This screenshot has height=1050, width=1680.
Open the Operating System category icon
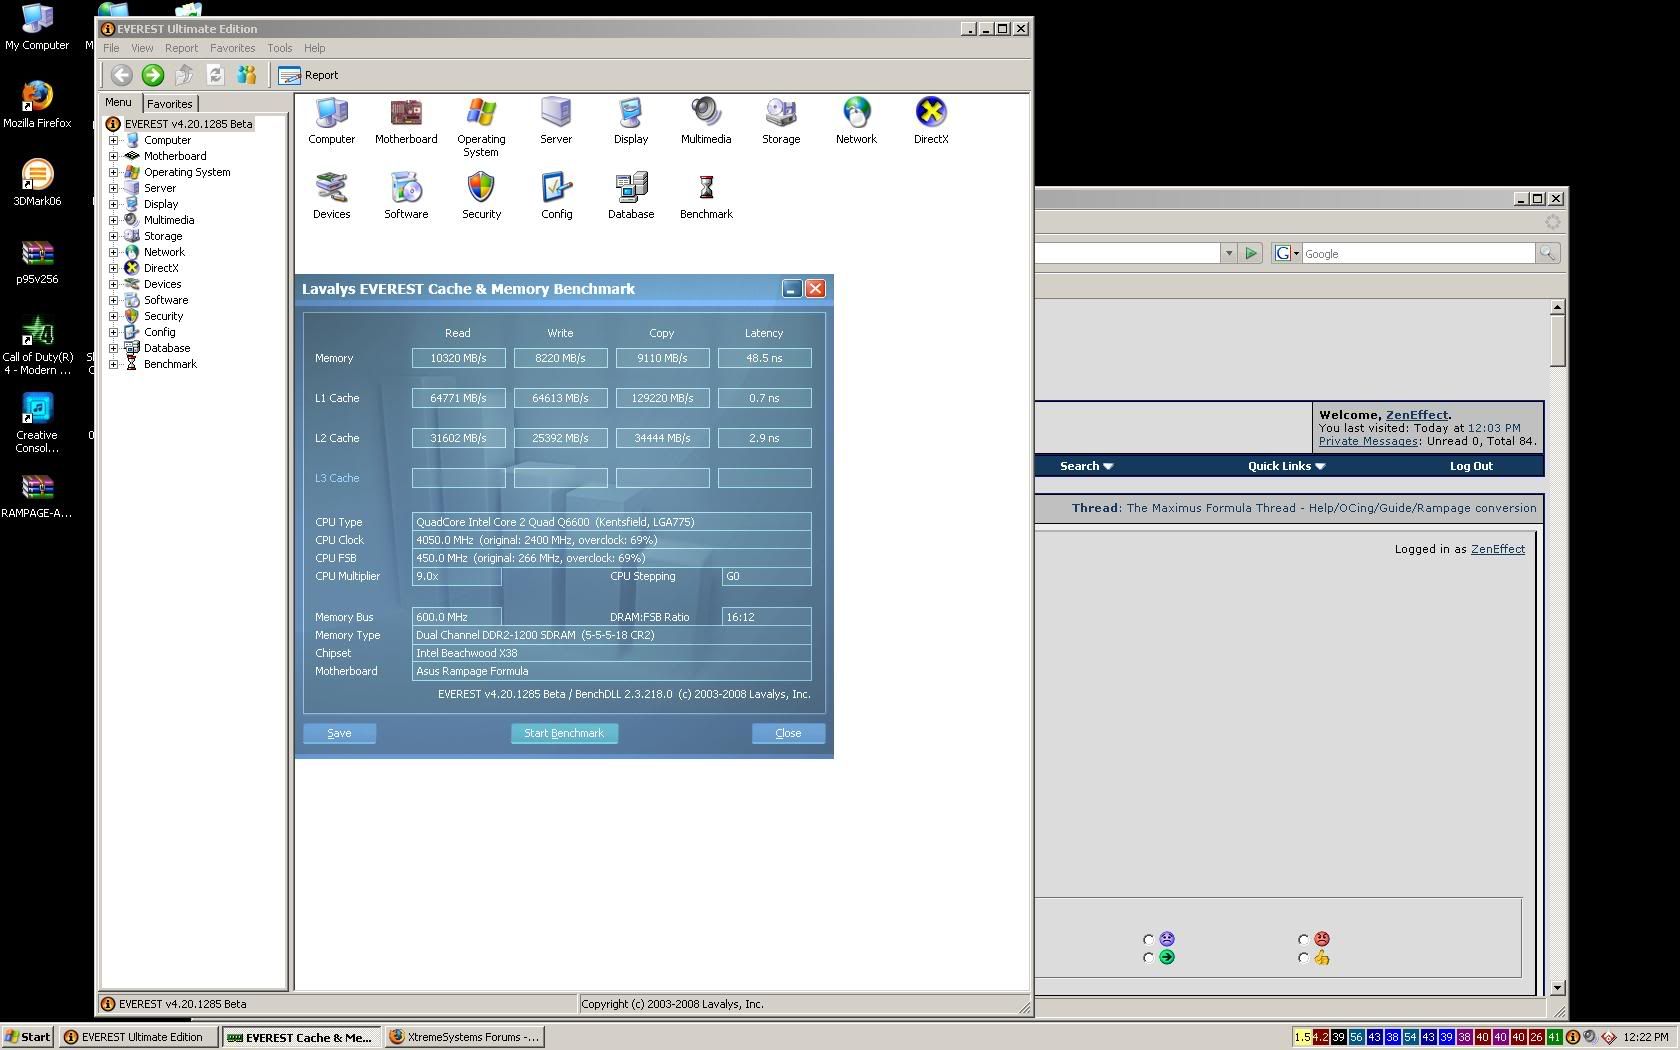pos(481,127)
